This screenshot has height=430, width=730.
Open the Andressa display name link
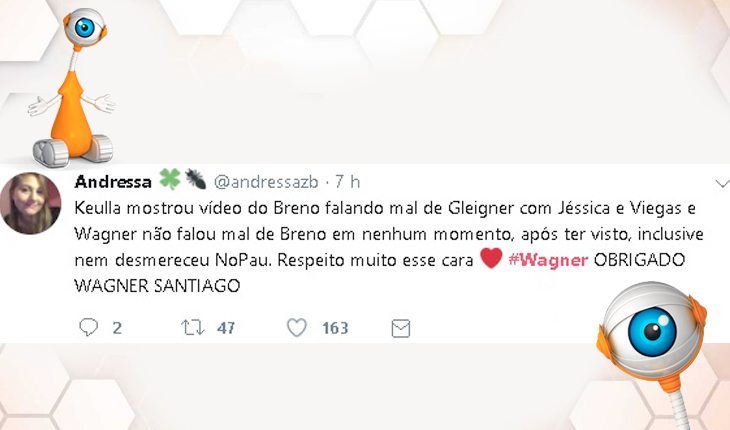click(x=113, y=181)
